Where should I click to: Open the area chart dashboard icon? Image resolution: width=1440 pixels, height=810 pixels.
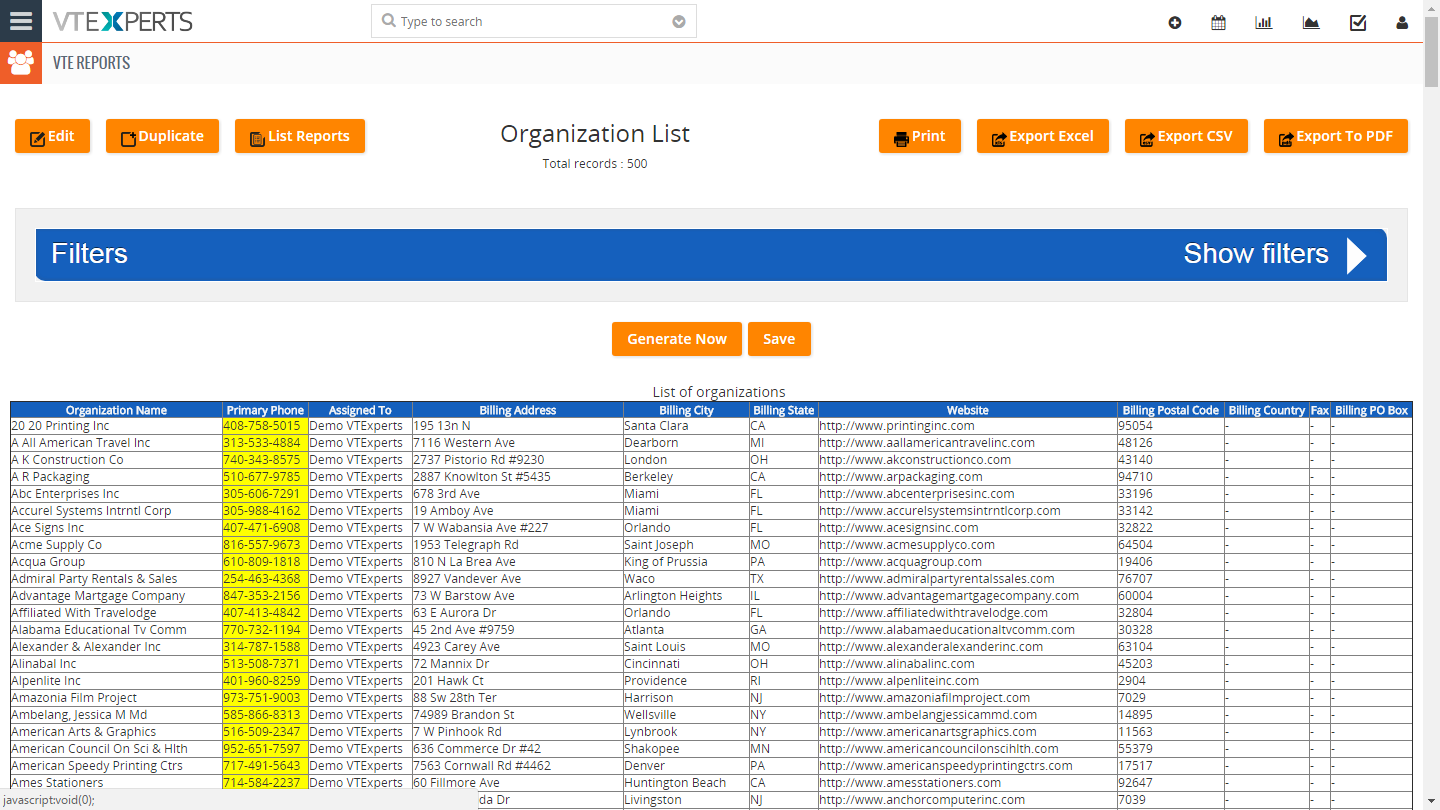[x=1311, y=22]
